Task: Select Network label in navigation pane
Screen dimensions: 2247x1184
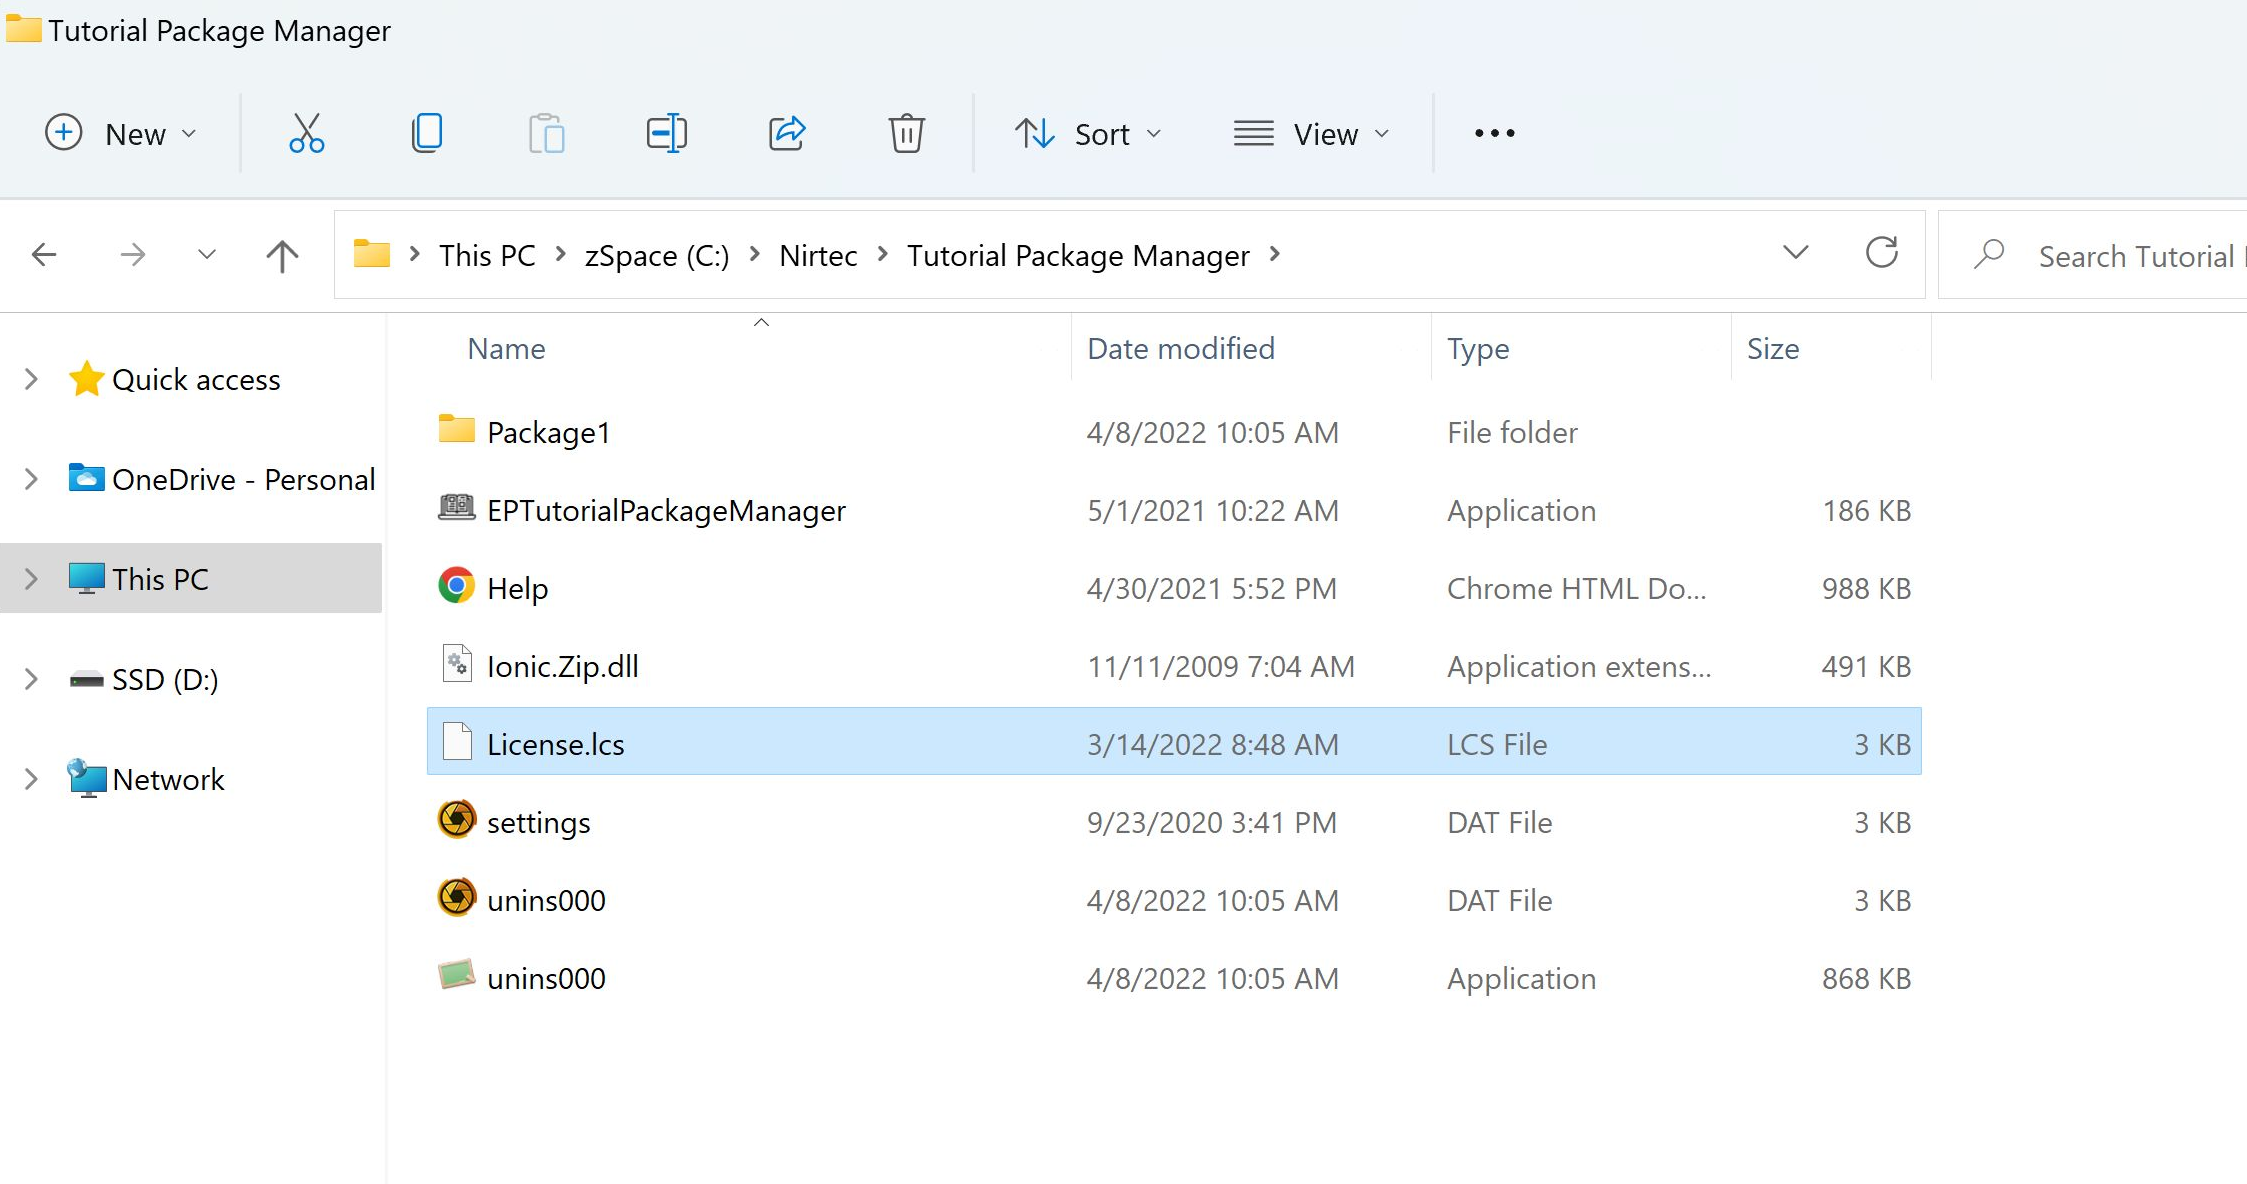Action: tap(168, 779)
